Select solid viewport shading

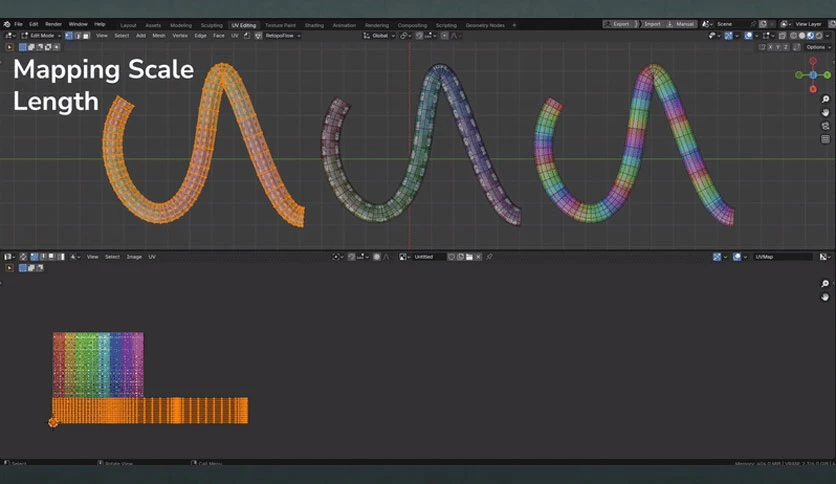[802, 36]
